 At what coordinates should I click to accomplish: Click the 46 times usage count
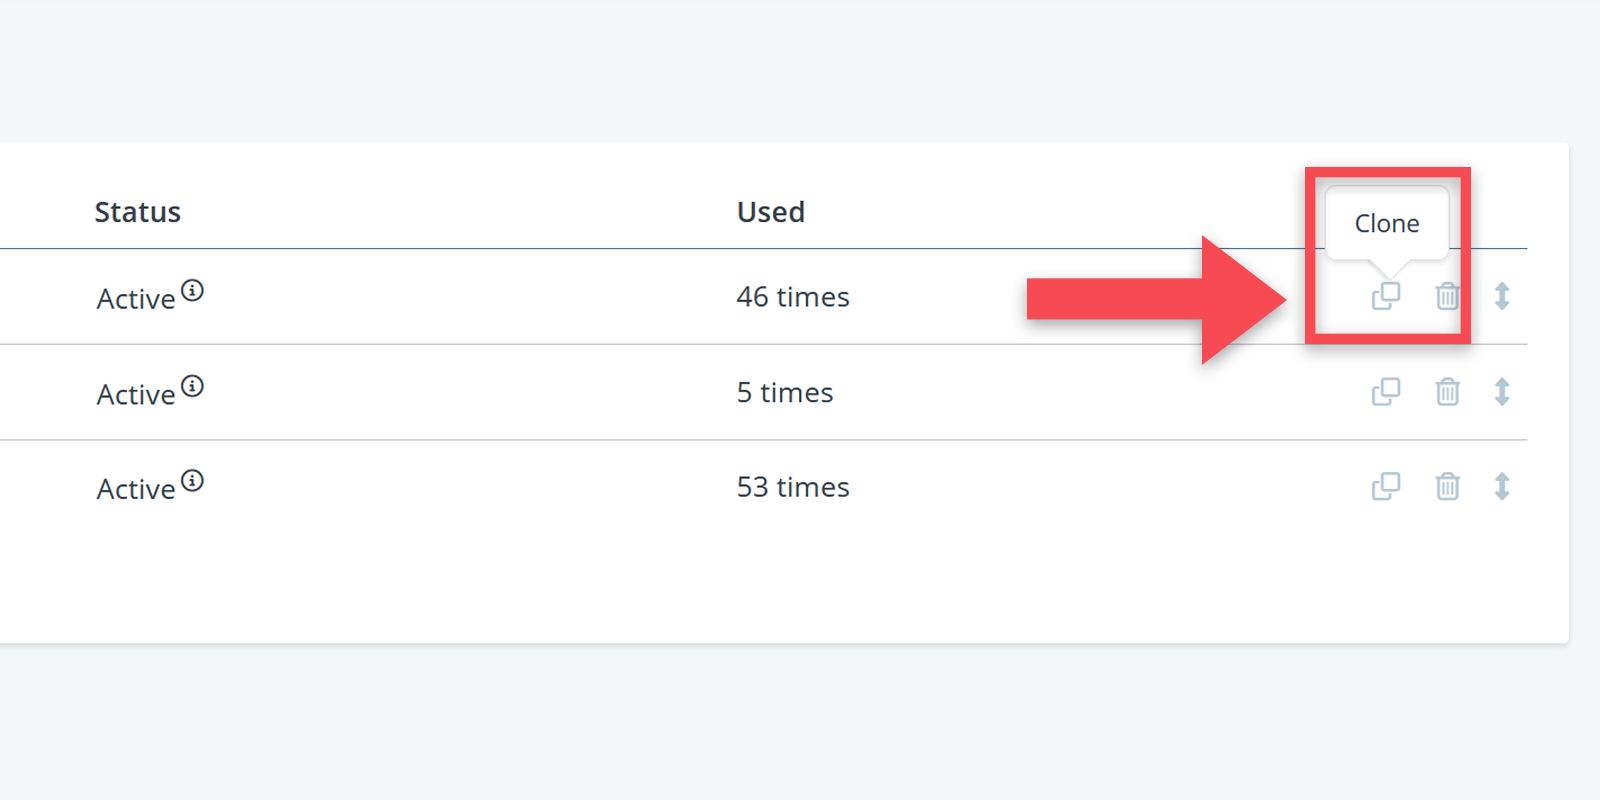[x=792, y=297]
